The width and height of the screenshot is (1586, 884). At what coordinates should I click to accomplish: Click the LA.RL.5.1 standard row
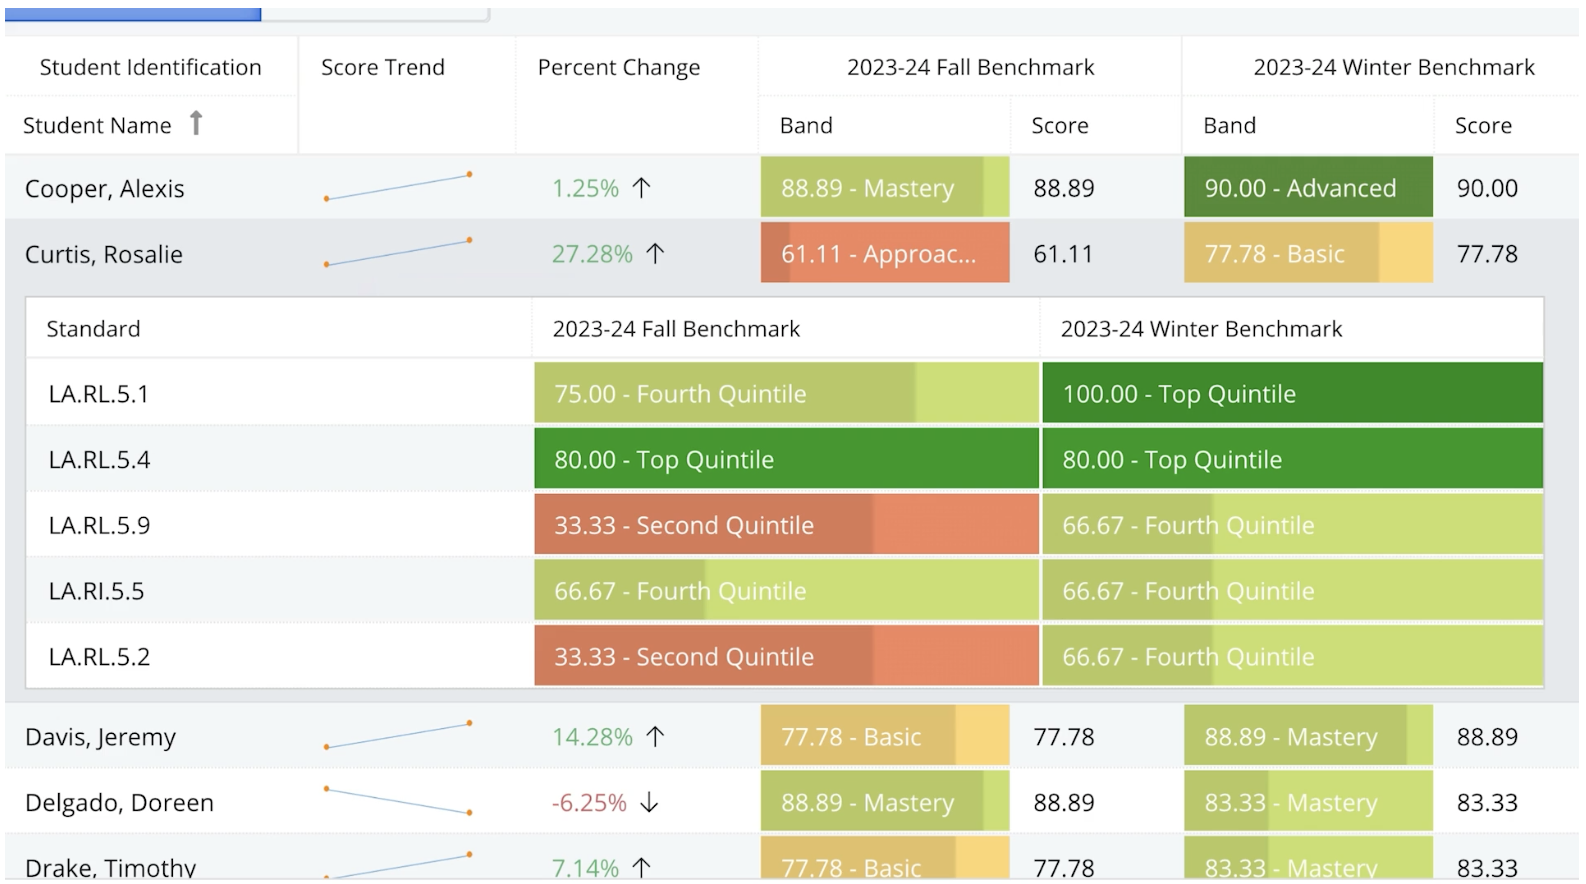[99, 394]
